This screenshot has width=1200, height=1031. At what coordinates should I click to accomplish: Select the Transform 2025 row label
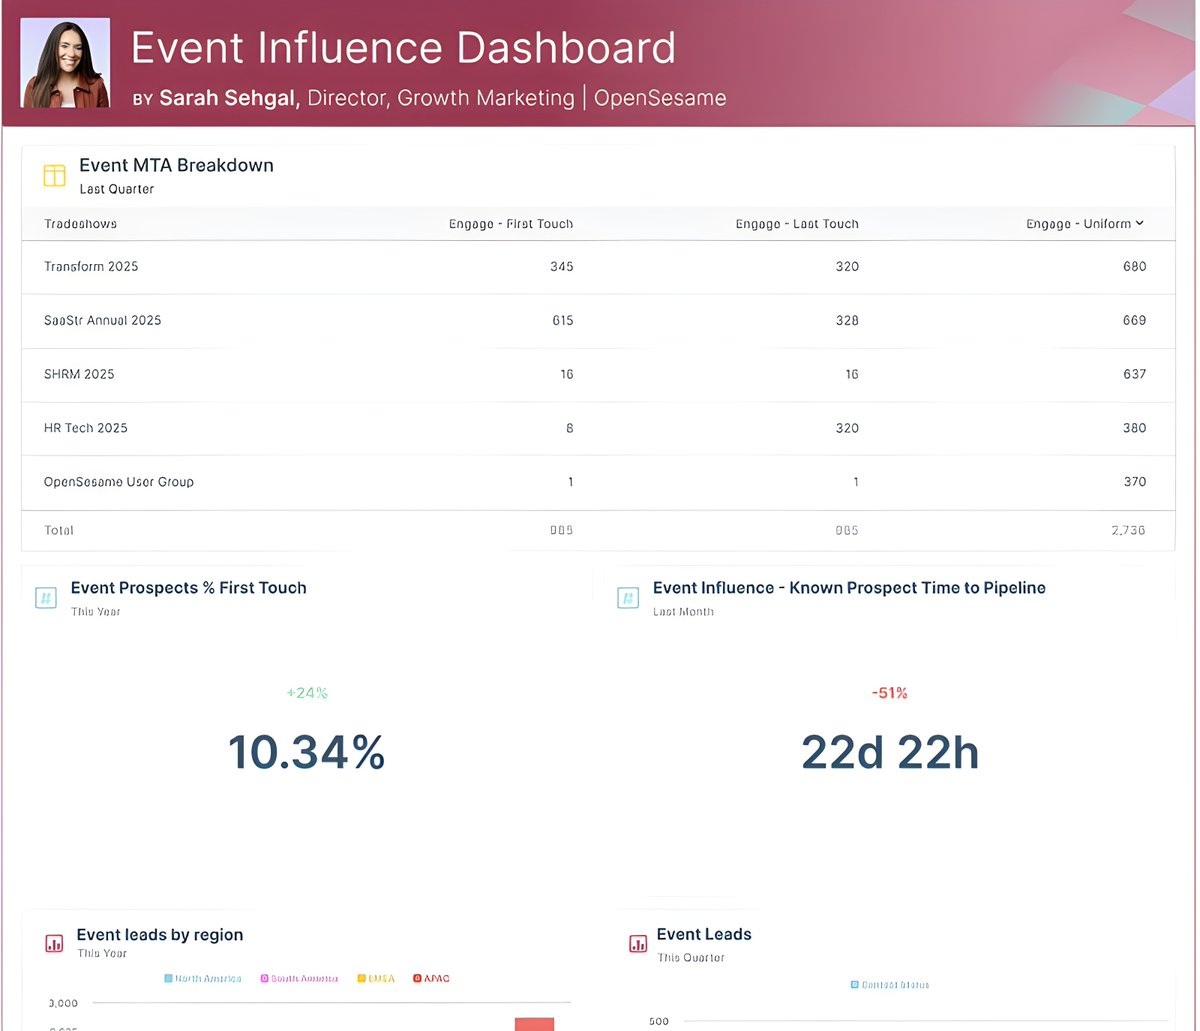[x=91, y=267]
